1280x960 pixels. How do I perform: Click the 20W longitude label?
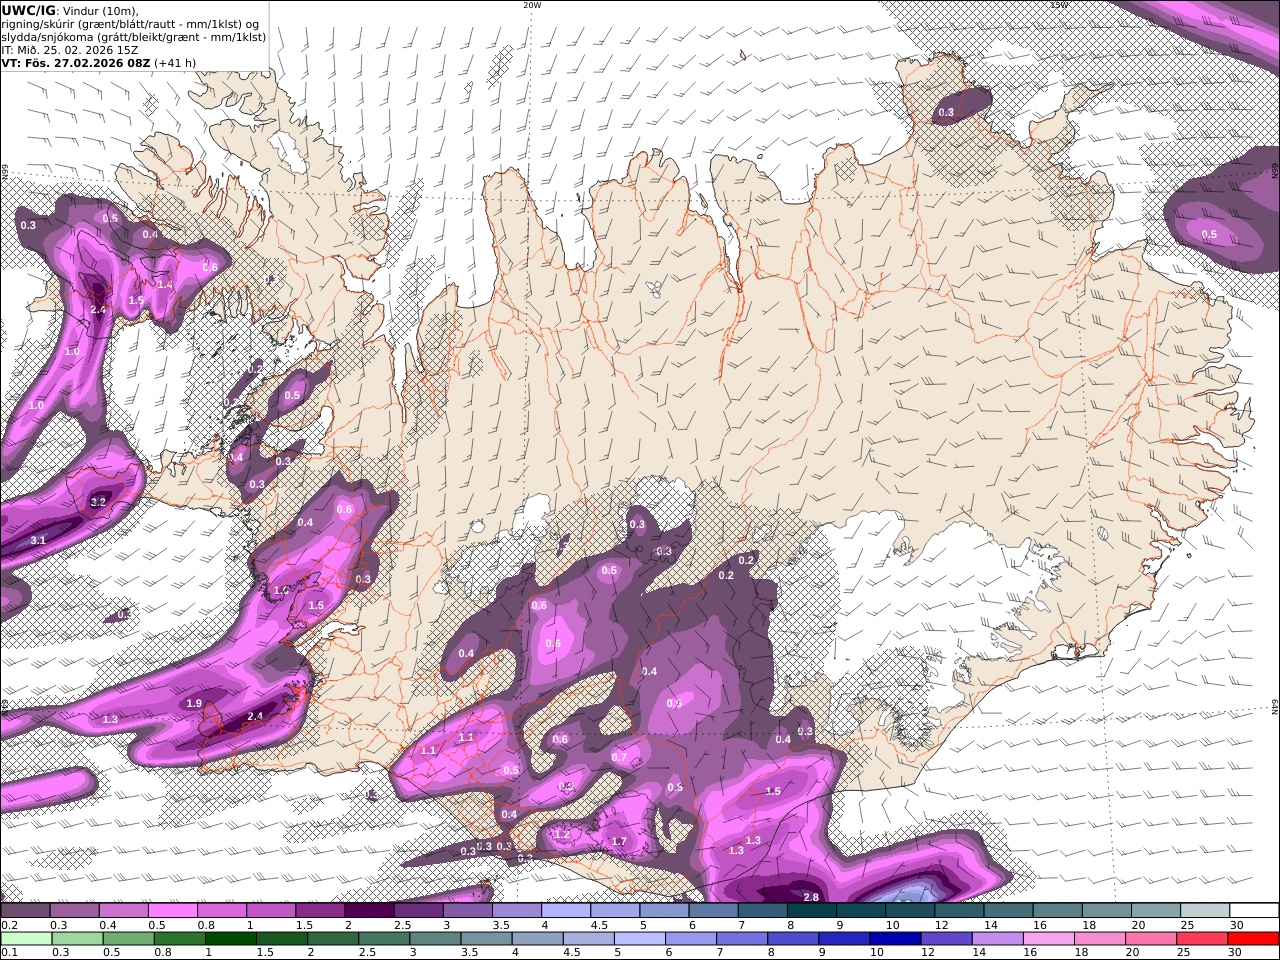(x=532, y=5)
